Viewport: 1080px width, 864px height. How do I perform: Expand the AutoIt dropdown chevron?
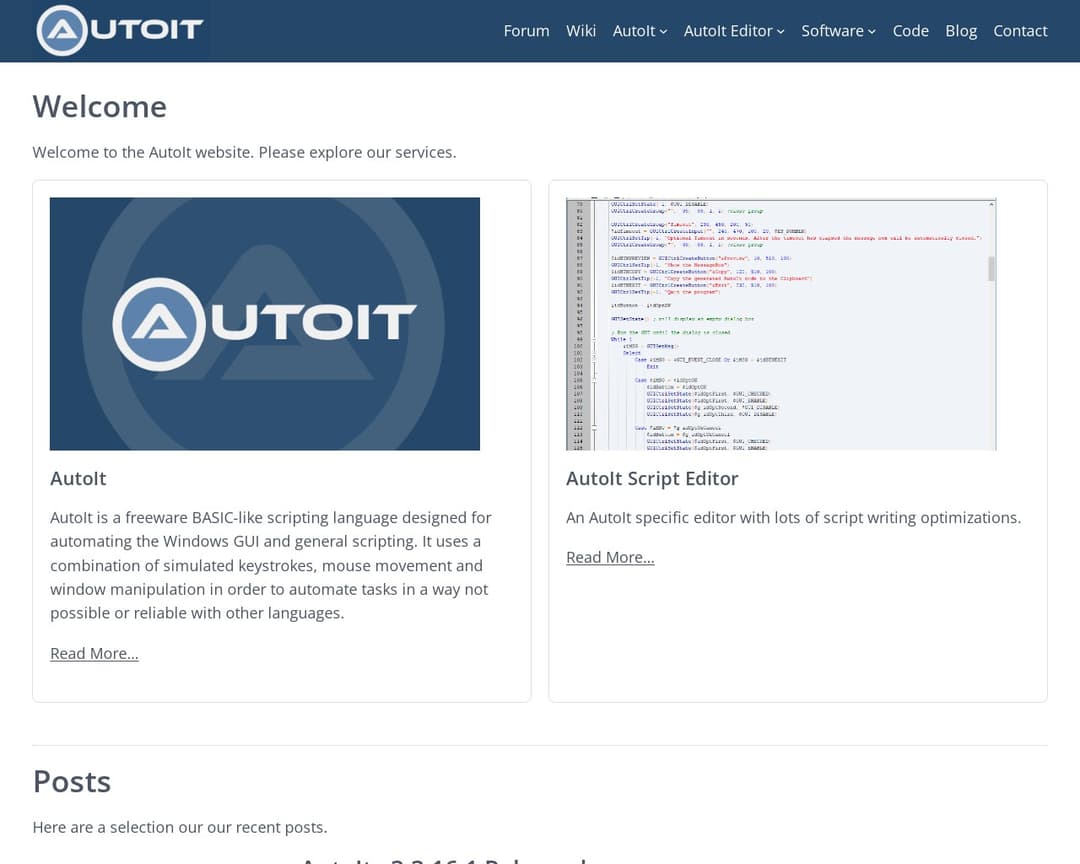[x=663, y=31]
